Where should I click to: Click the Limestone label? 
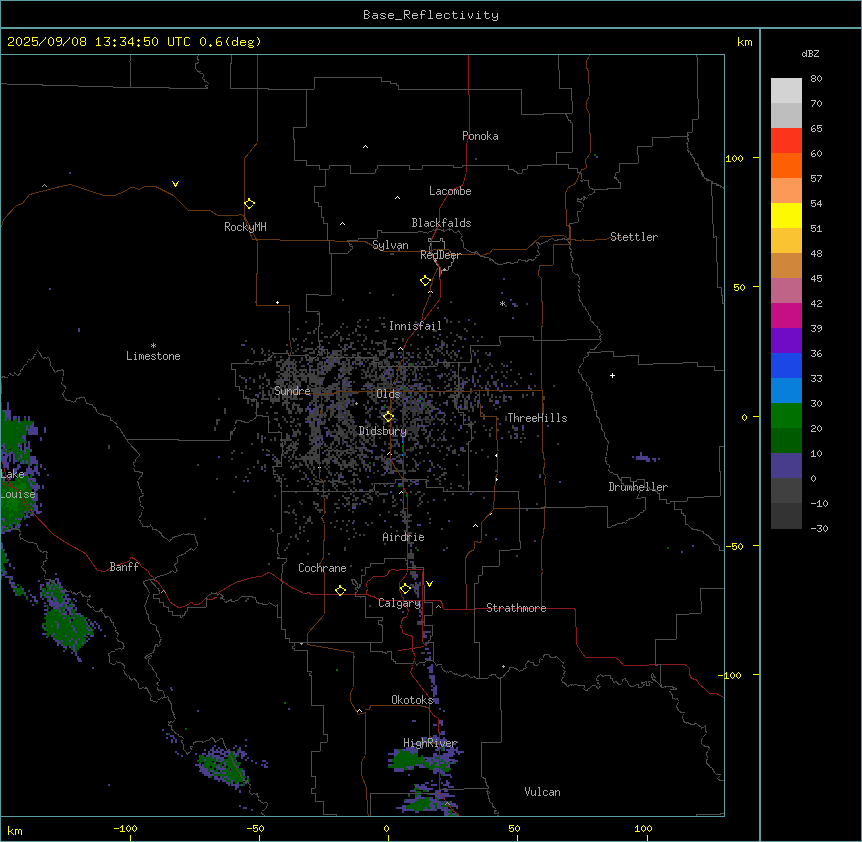click(x=153, y=356)
